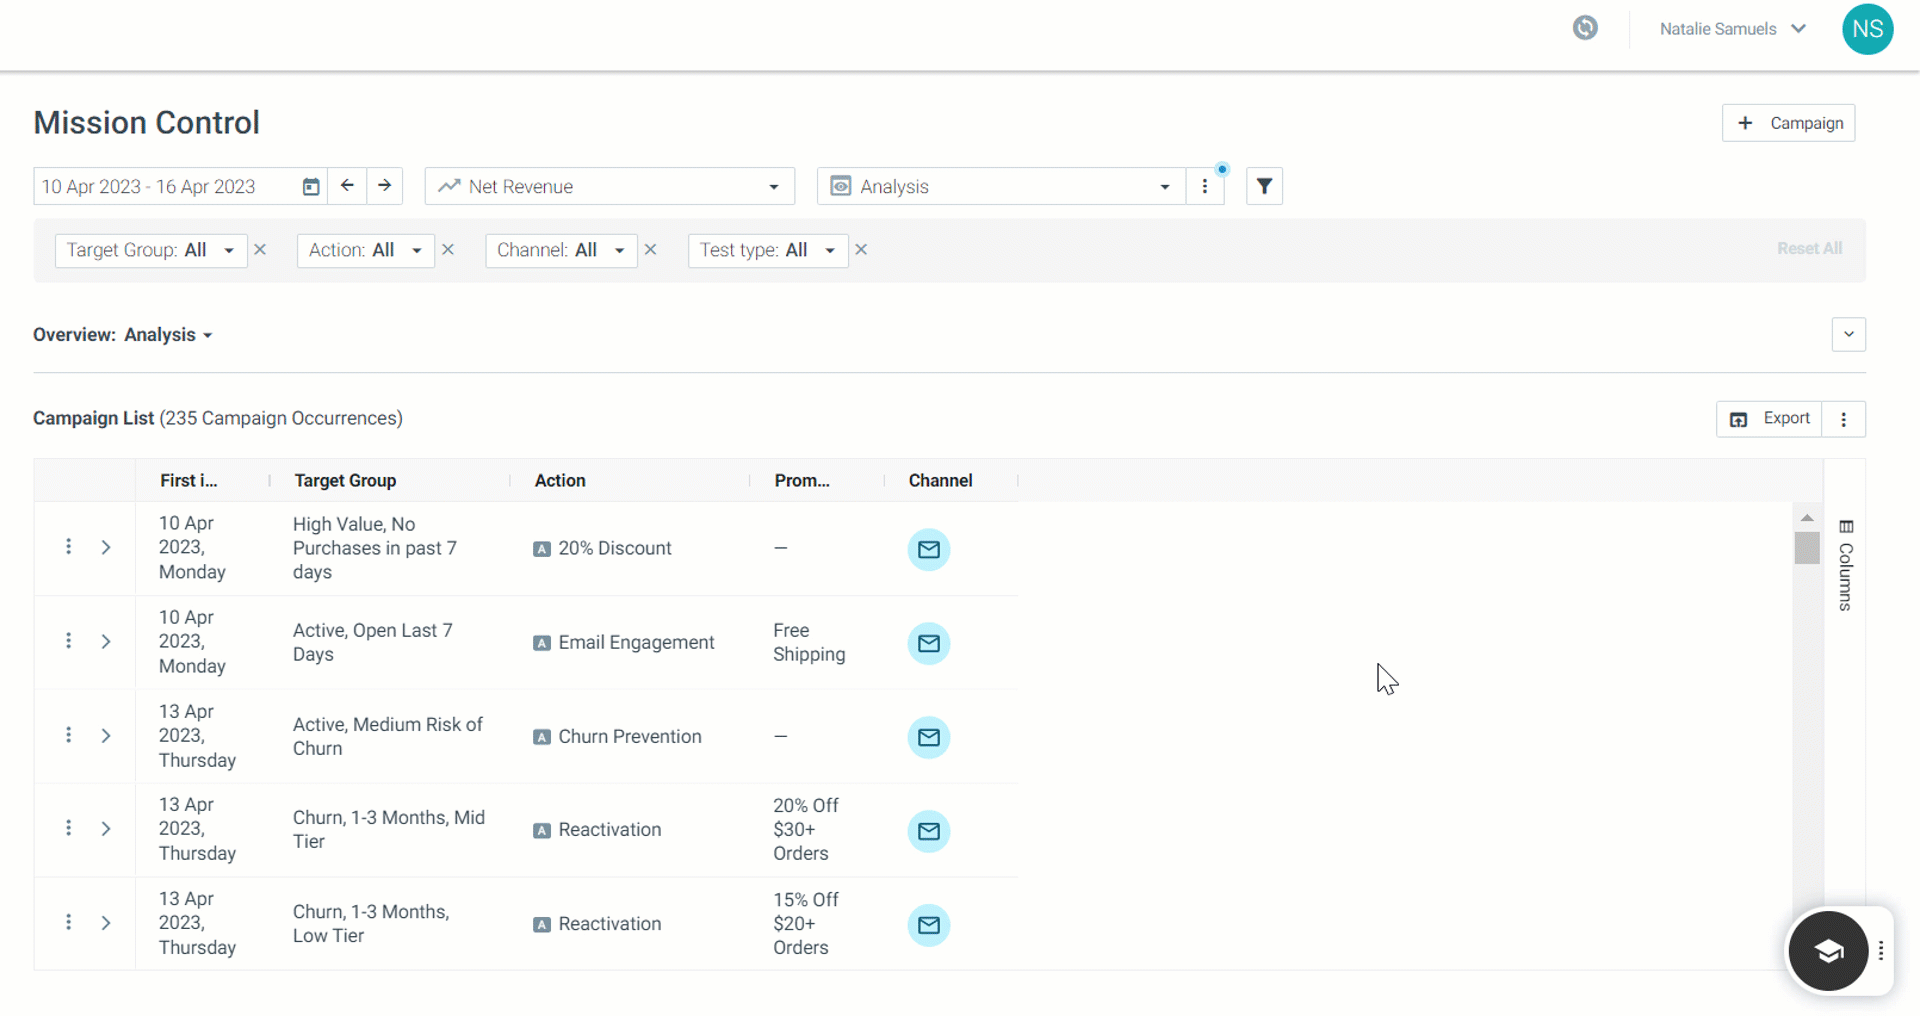Open the Channel: All filter dropdown
The width and height of the screenshot is (1920, 1016).
[x=561, y=250]
